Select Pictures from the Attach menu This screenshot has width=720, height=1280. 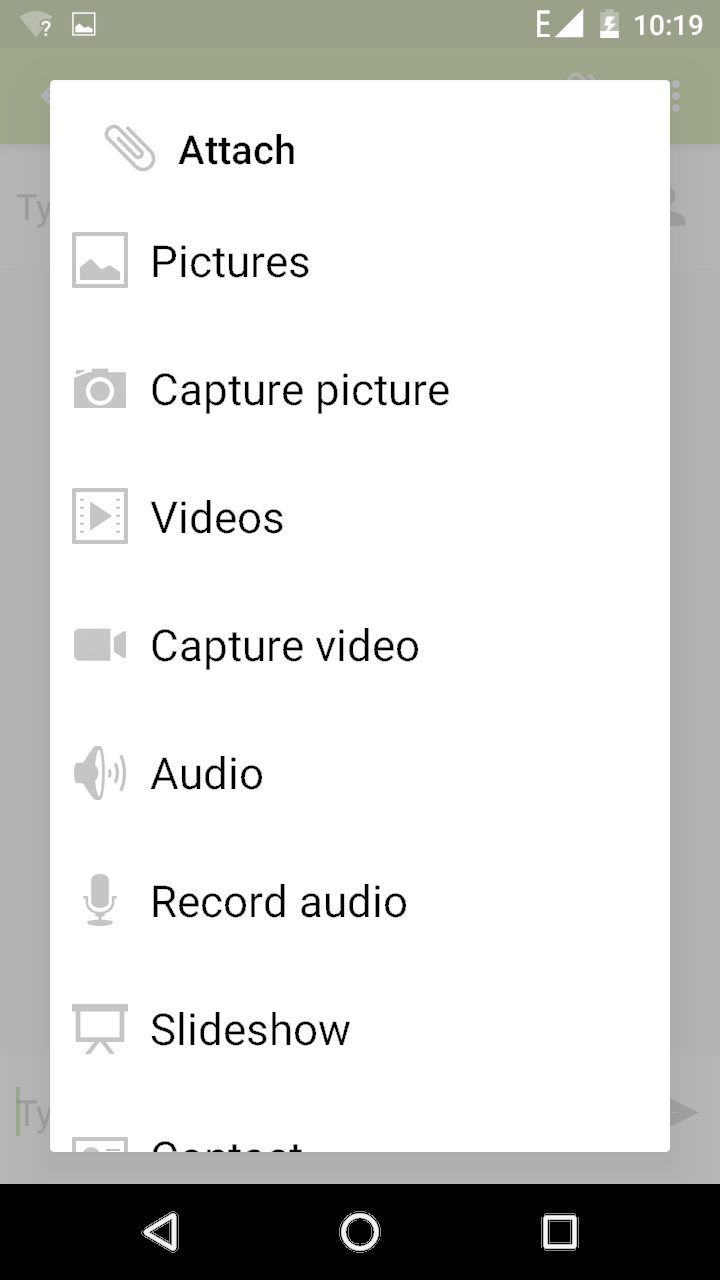click(360, 261)
